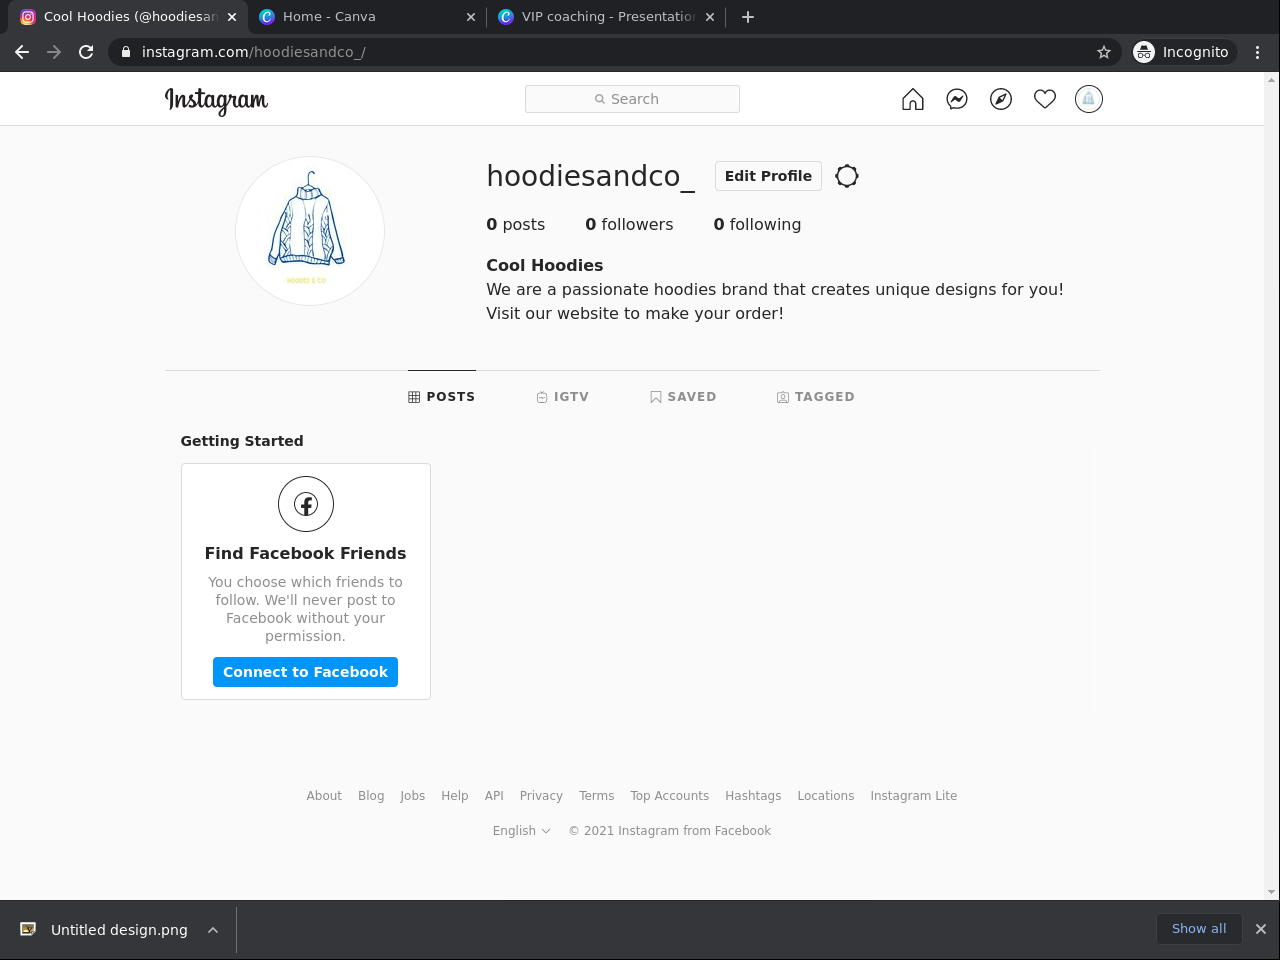Close the Cool Hoodies tab
This screenshot has height=960, width=1280.
[232, 17]
